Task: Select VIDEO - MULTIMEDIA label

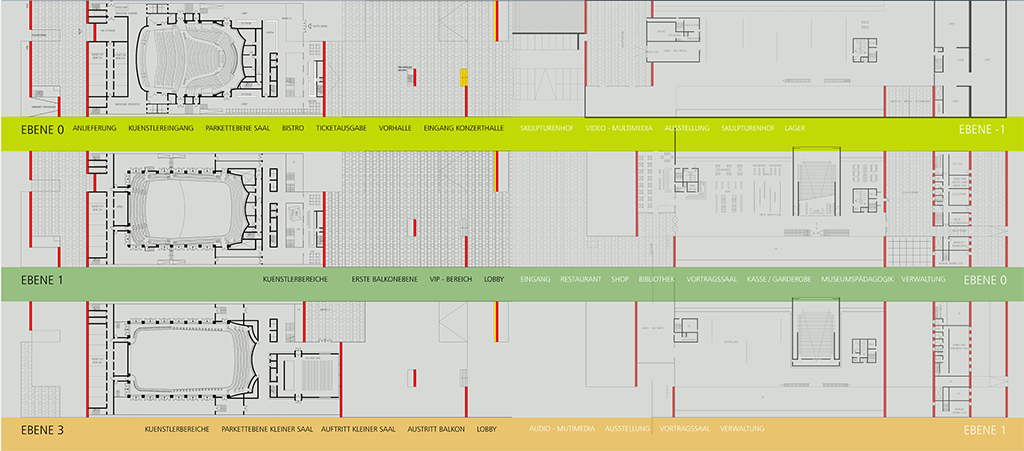Action: tap(618, 129)
